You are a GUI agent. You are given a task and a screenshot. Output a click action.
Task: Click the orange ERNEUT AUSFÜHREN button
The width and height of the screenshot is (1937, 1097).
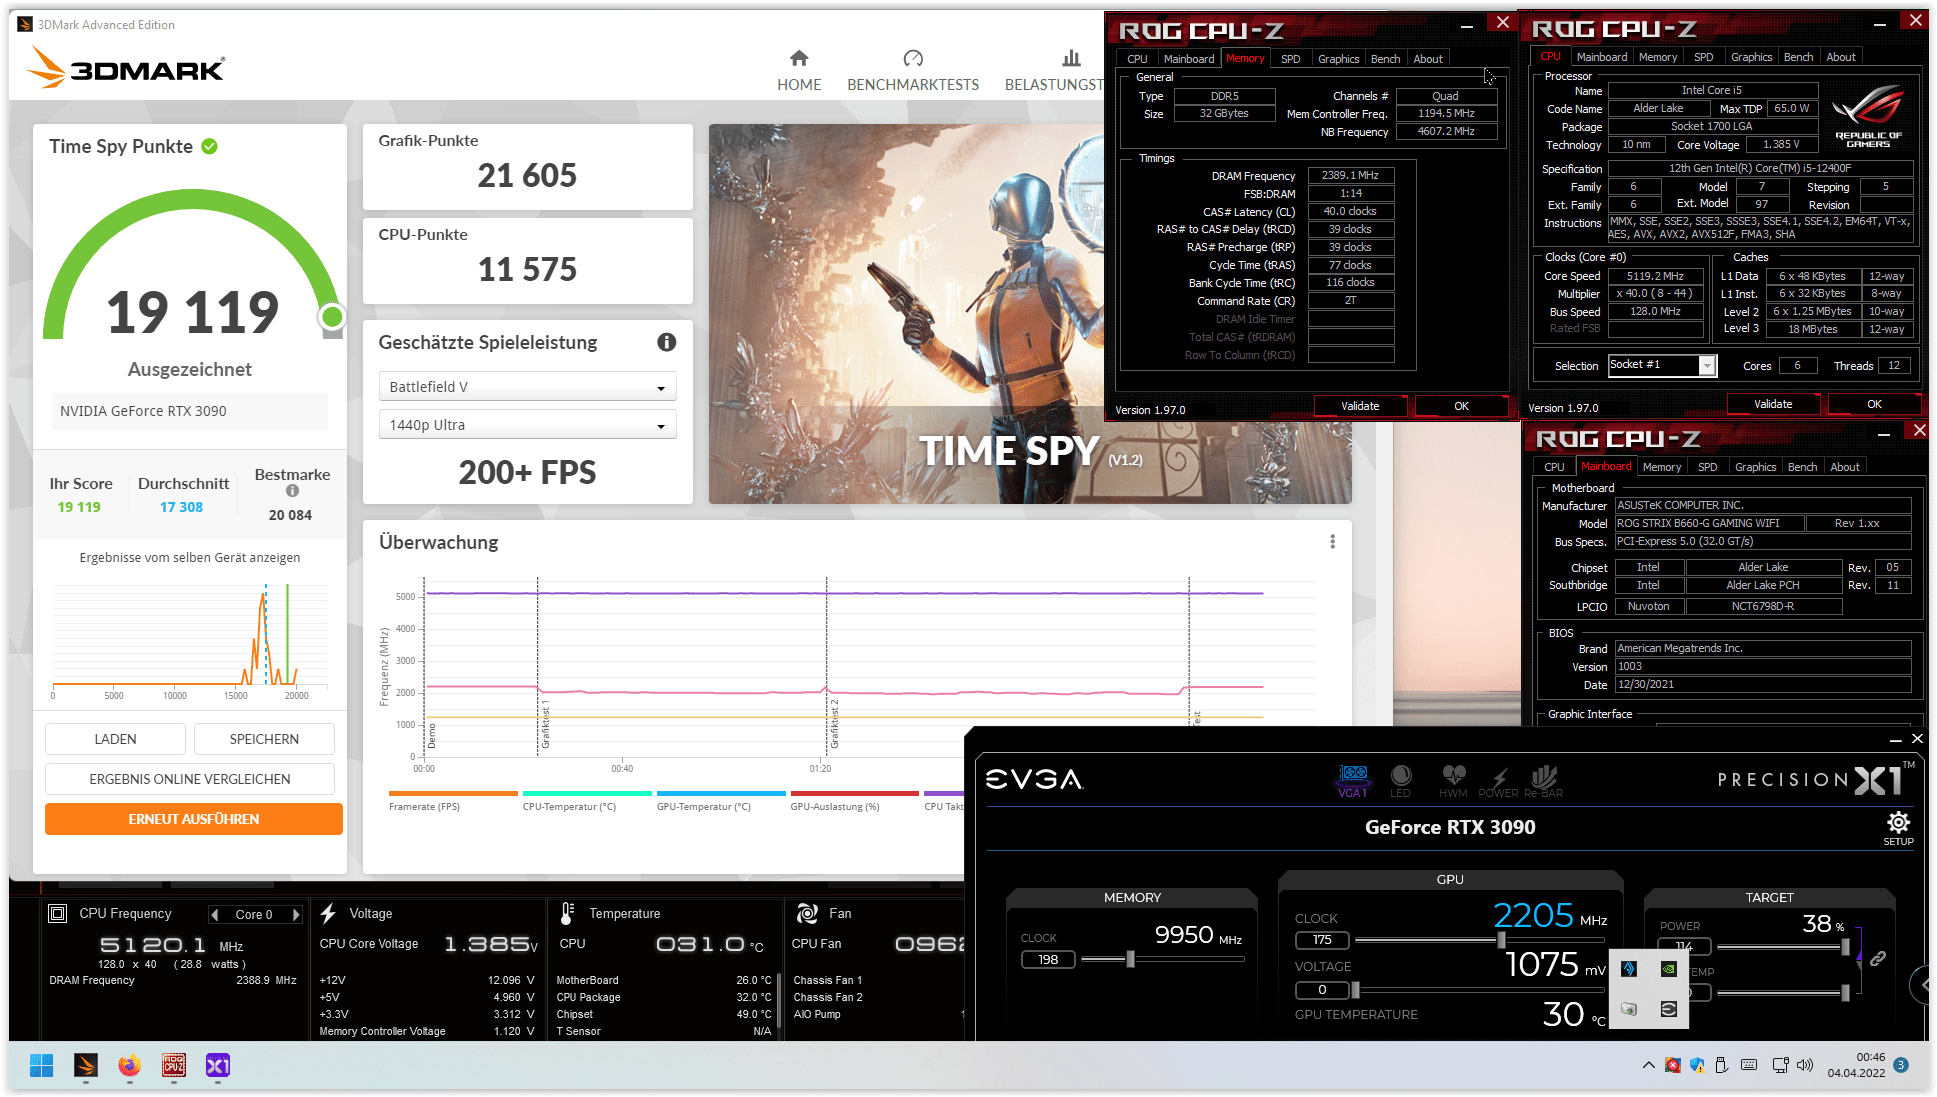pos(194,819)
